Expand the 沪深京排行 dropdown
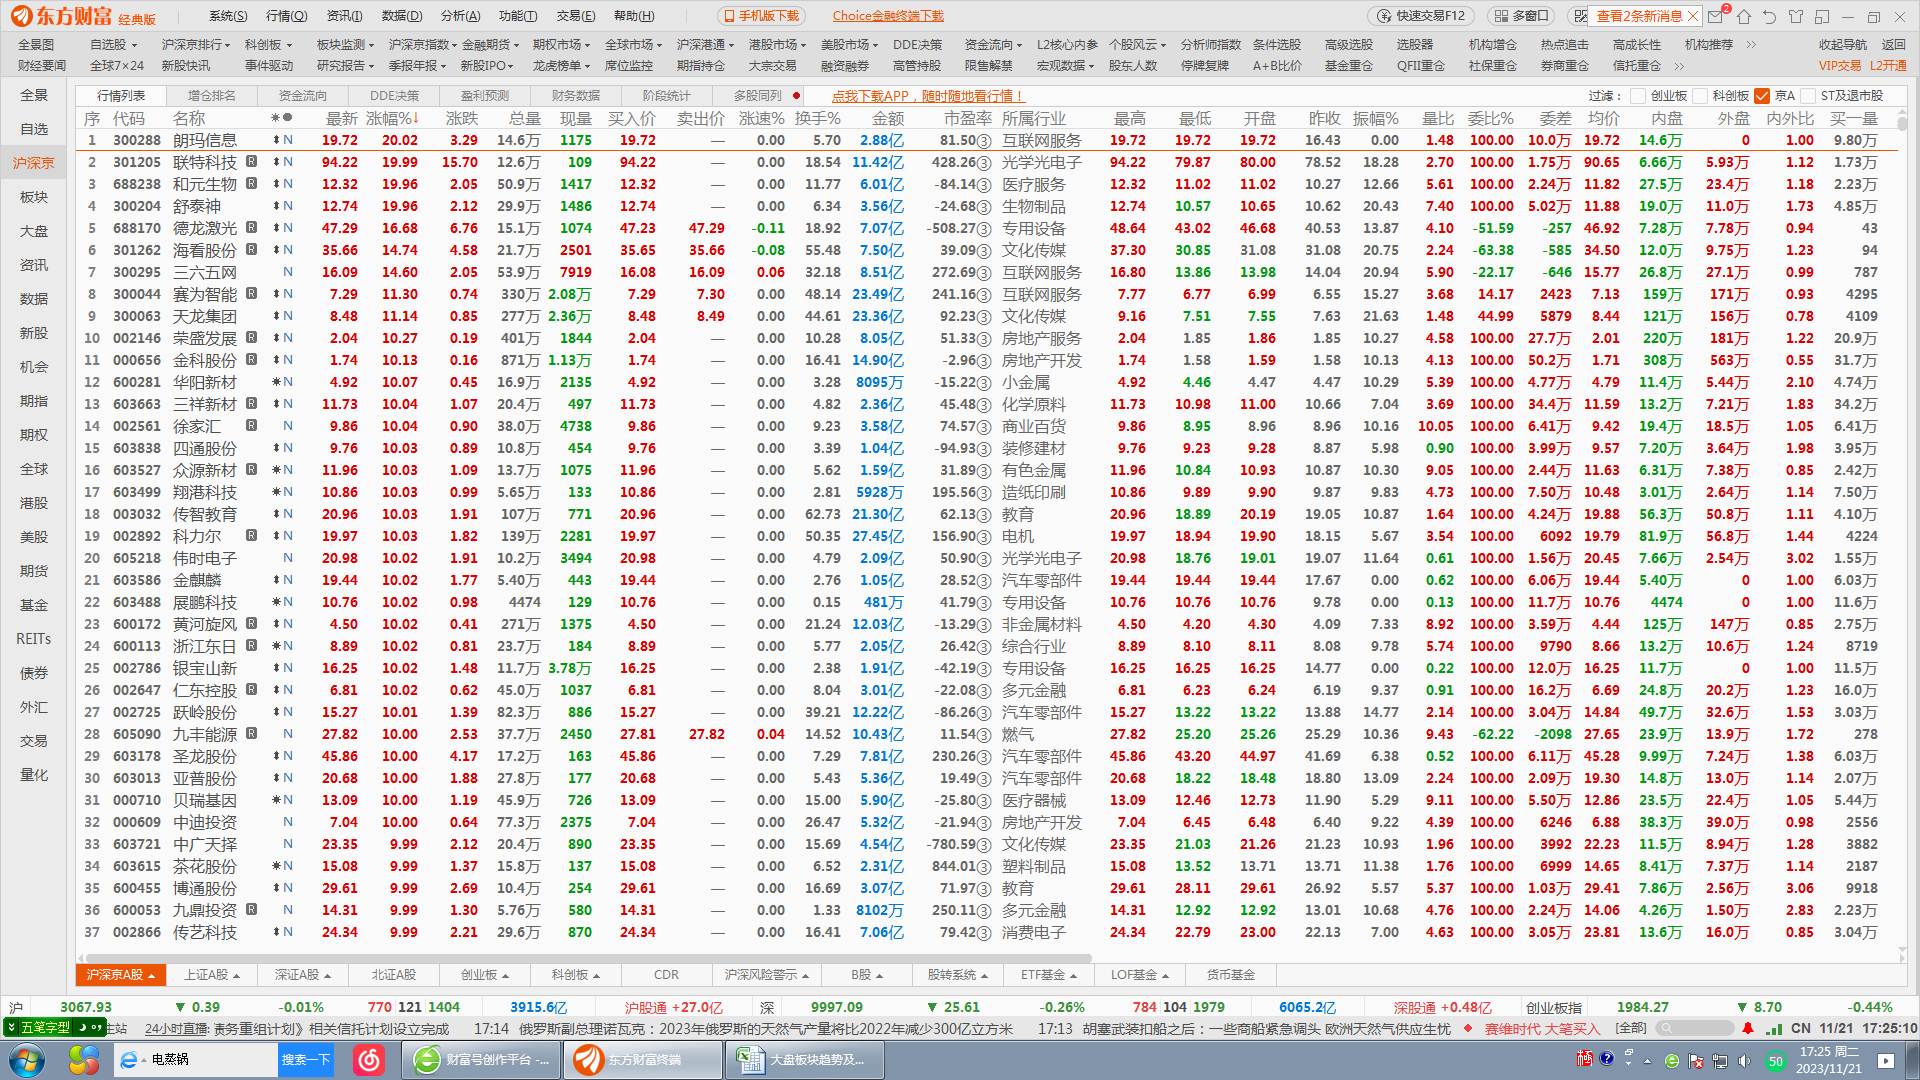Image resolution: width=1920 pixels, height=1080 pixels. [228, 45]
